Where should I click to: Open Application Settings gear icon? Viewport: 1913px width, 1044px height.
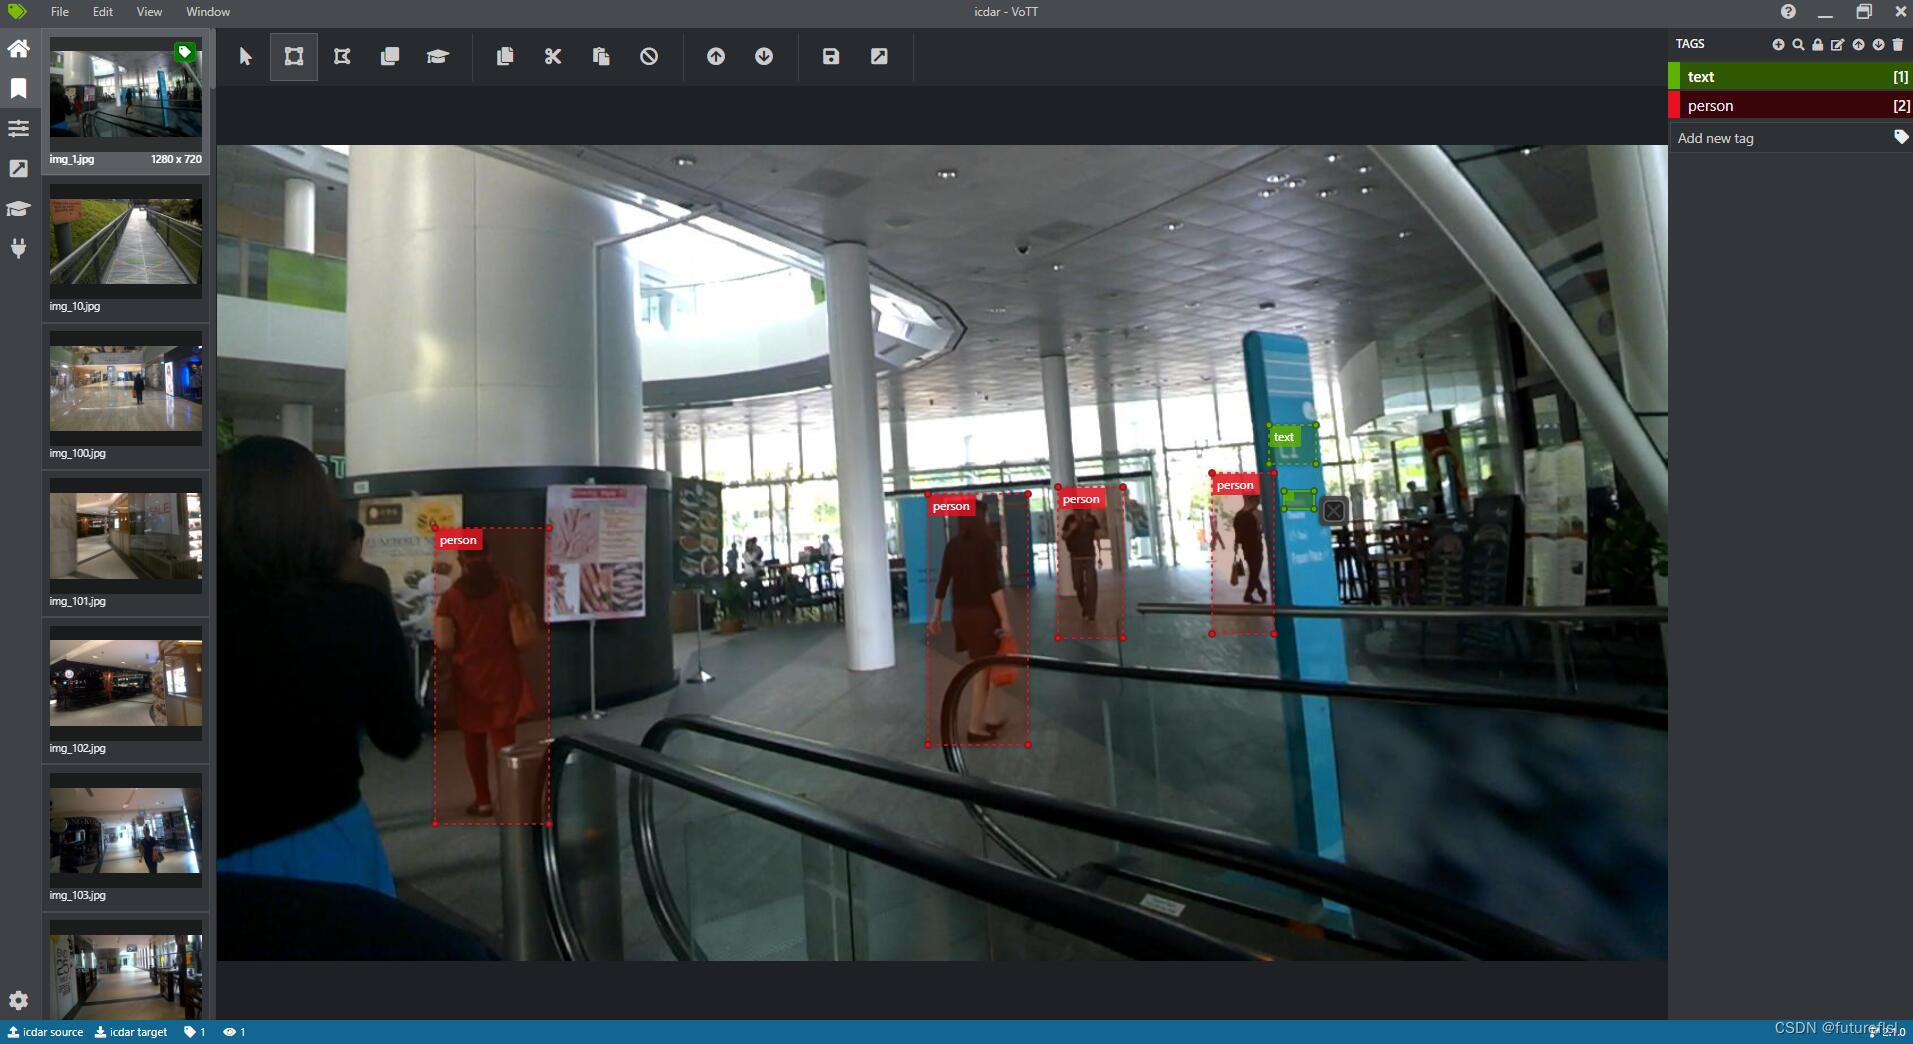18,1000
